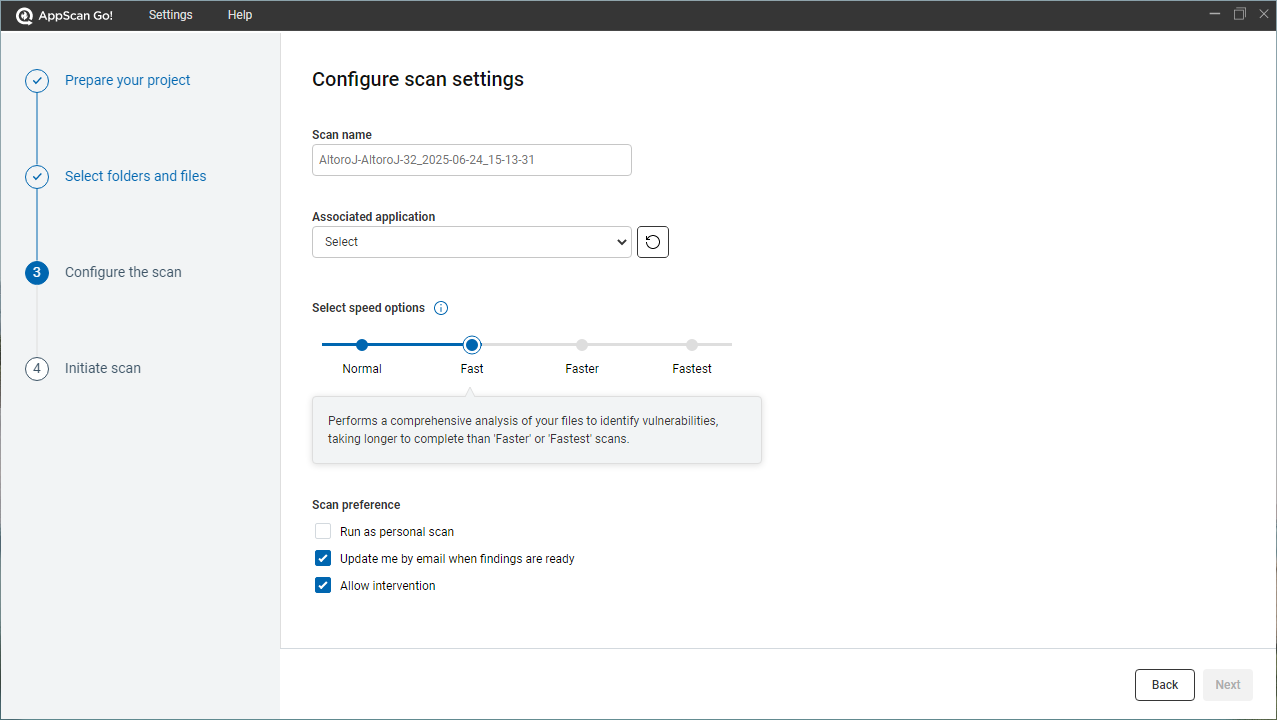Click the Select folders and files checkmark icon
The image size is (1277, 720).
pyautogui.click(x=37, y=177)
